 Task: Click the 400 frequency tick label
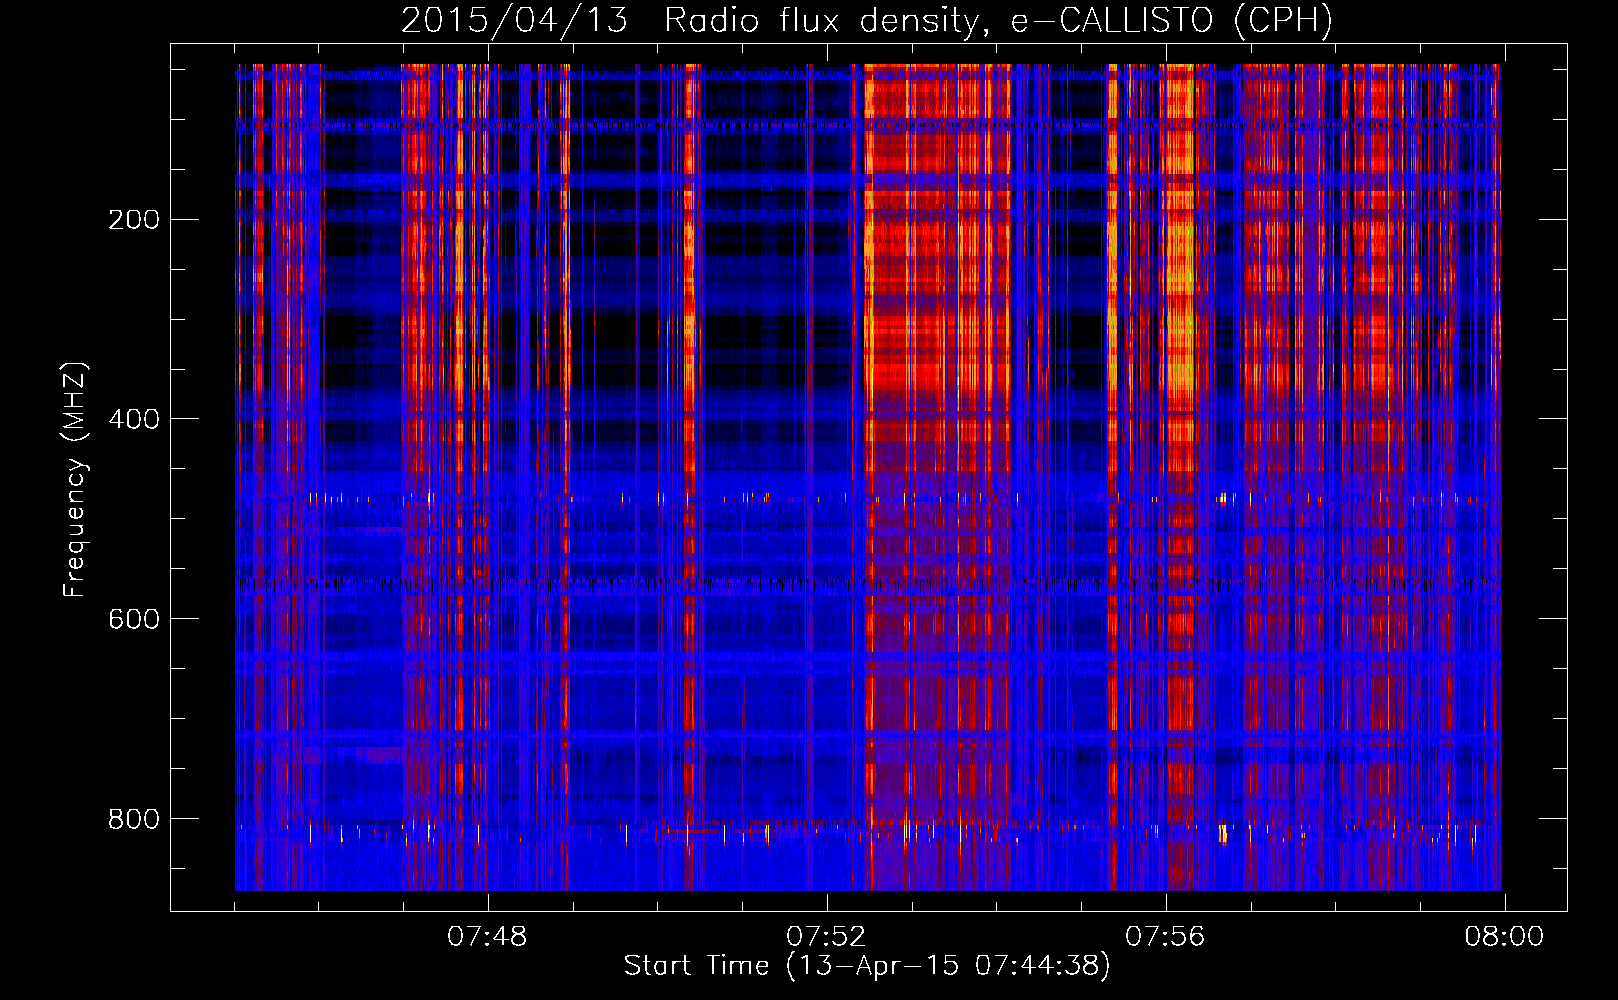tap(134, 419)
